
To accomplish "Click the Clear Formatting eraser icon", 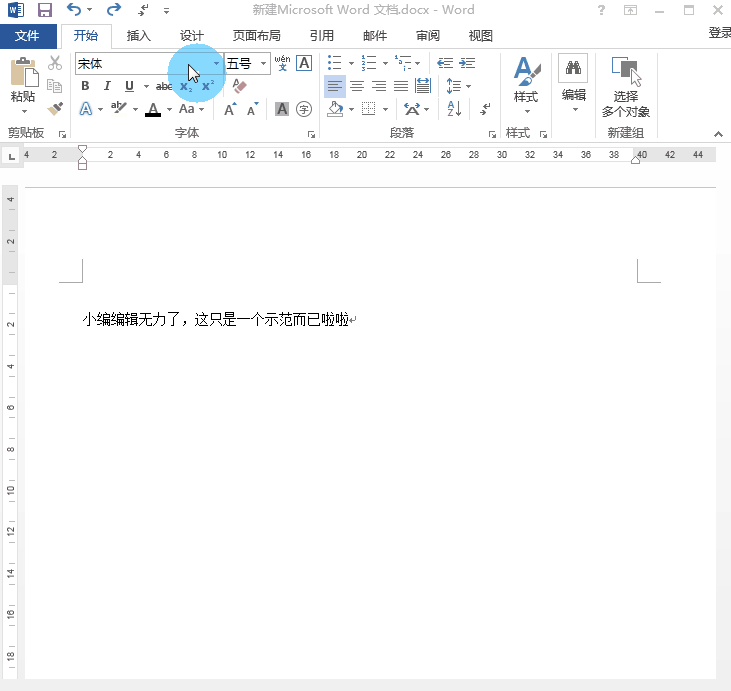I will click(239, 86).
